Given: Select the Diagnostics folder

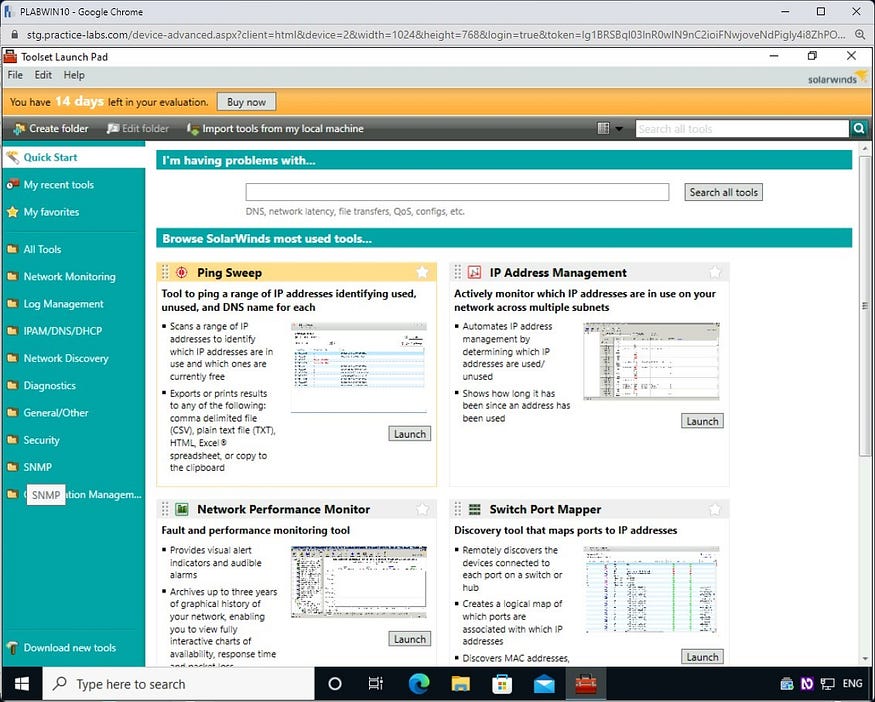Looking at the screenshot, I should (49, 386).
